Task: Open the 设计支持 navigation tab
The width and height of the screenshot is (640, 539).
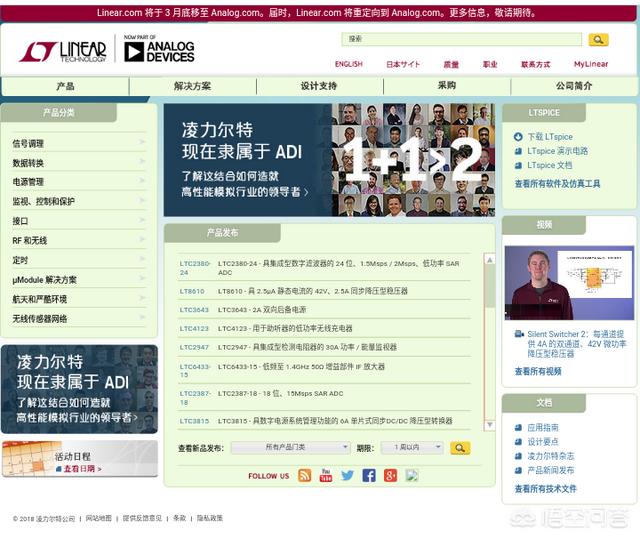Action: pyautogui.click(x=319, y=86)
